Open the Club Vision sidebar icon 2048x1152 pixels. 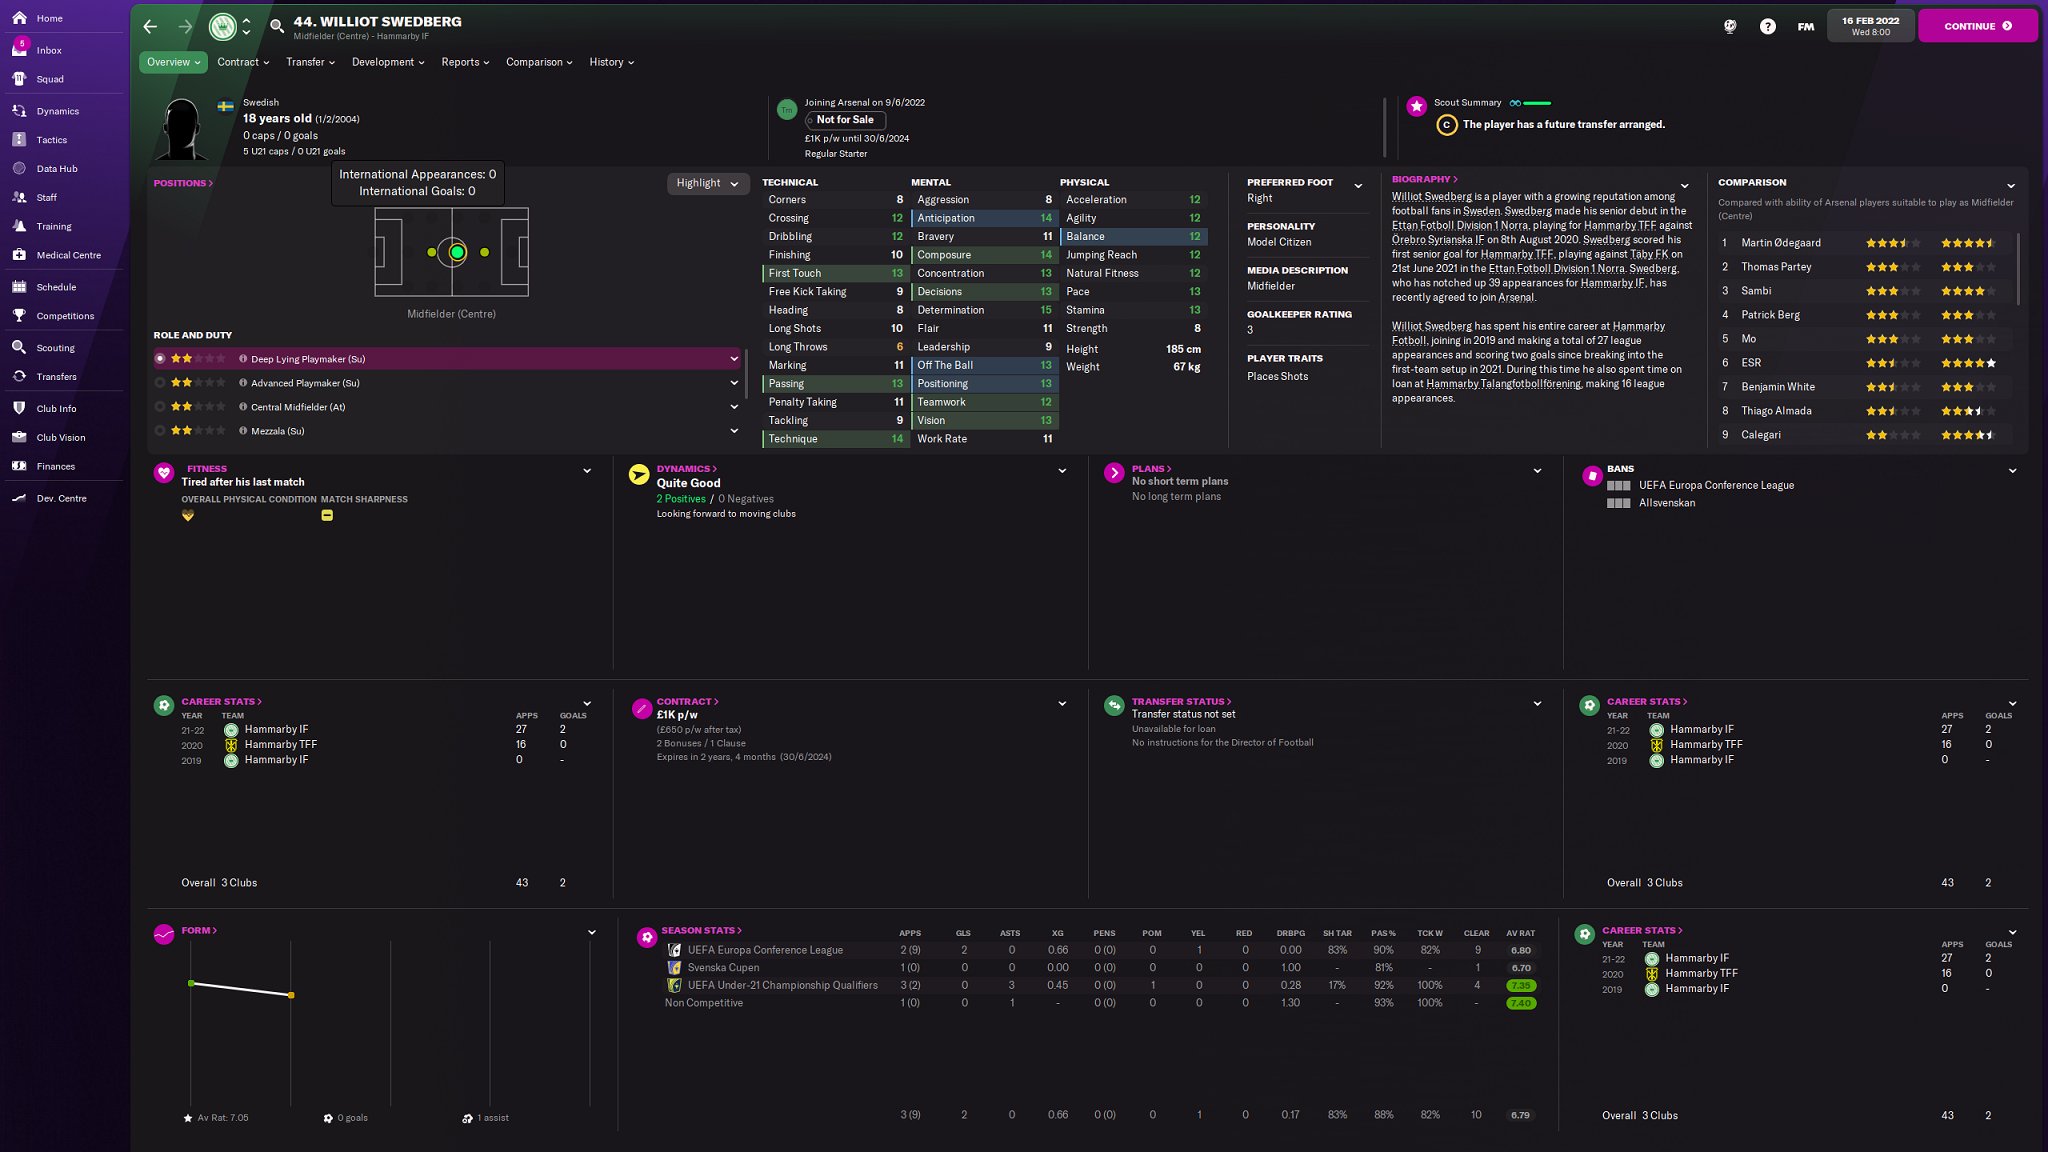19,437
